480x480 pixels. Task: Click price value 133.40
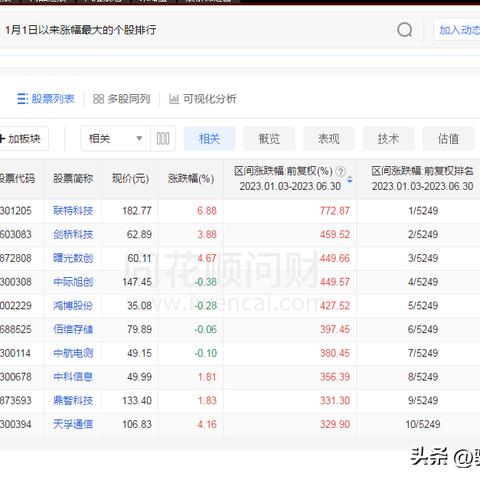pos(137,400)
